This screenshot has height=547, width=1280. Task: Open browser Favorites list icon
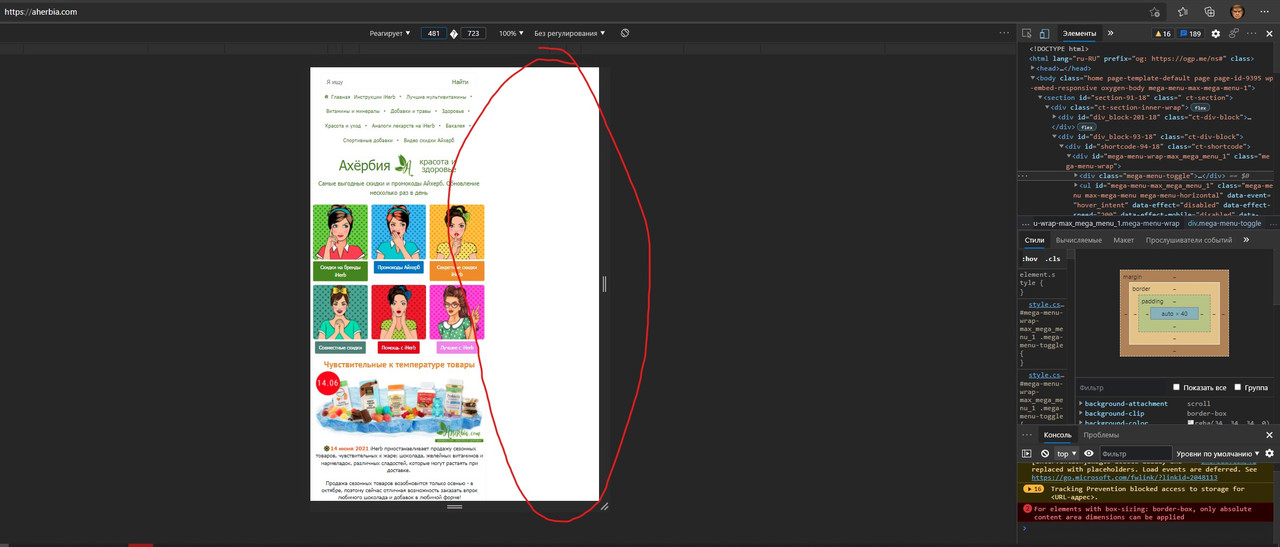pos(1182,12)
